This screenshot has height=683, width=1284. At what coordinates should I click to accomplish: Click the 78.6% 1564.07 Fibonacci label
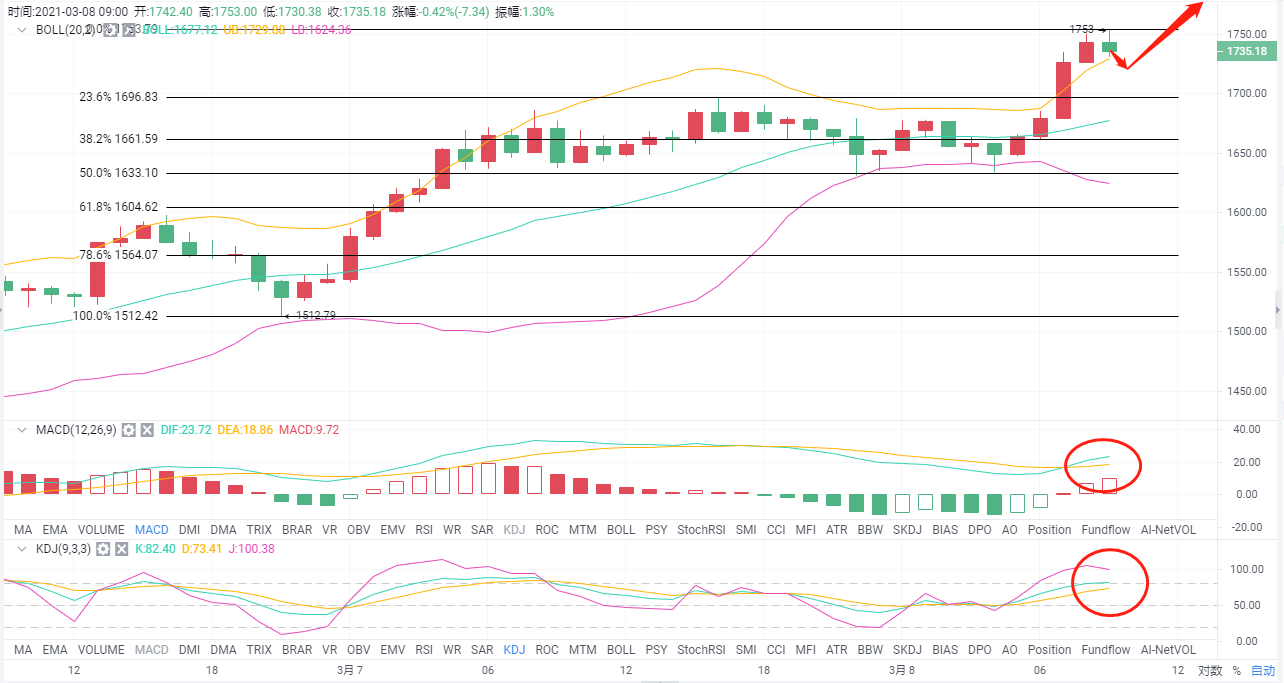117,255
